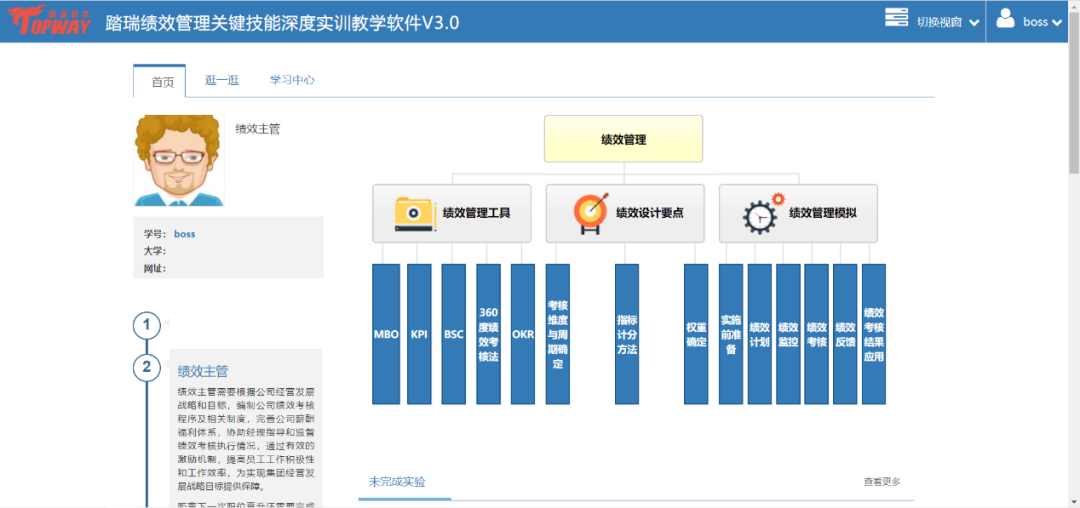Click the user profile icon beside boss
This screenshot has width=1080, height=508.
[1005, 20]
